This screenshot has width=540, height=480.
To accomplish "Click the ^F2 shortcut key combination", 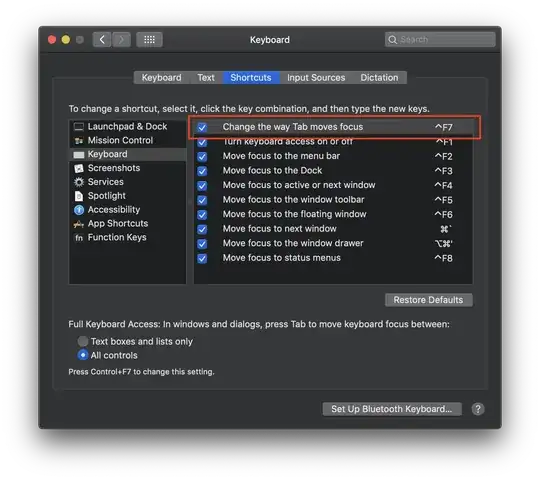I will point(444,157).
